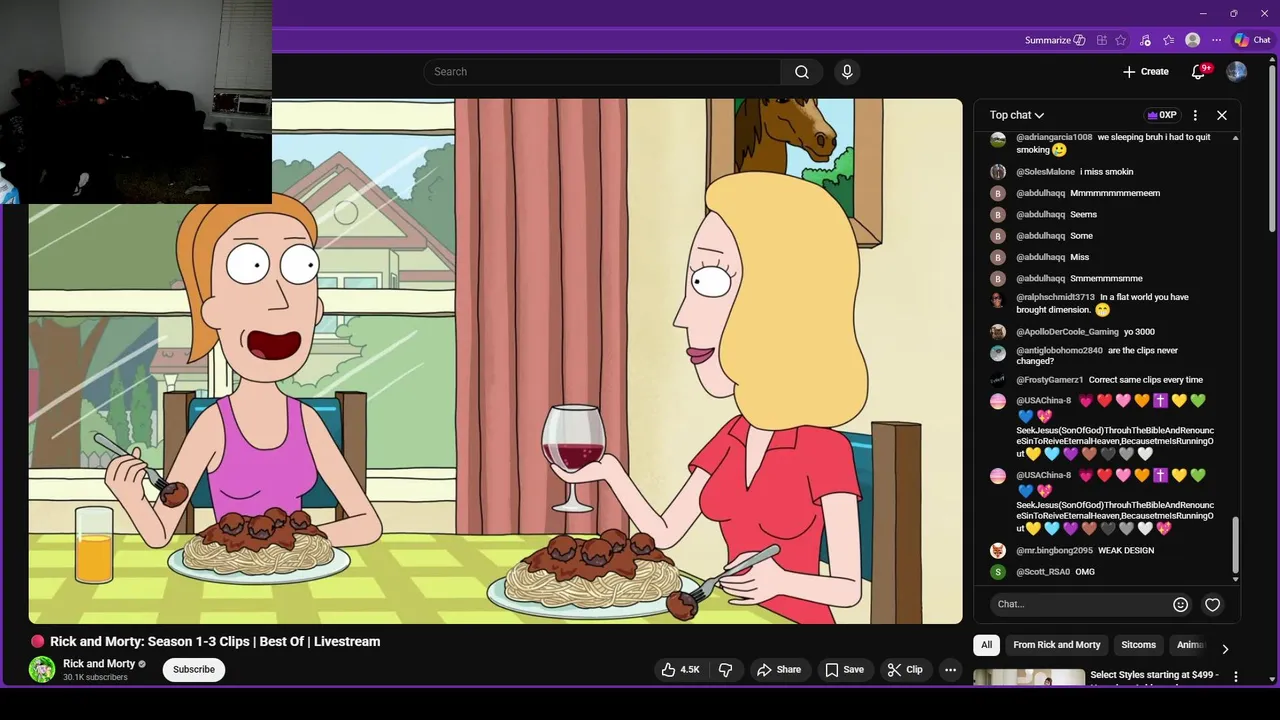Open Rick and Morty channel avatar

click(42, 669)
